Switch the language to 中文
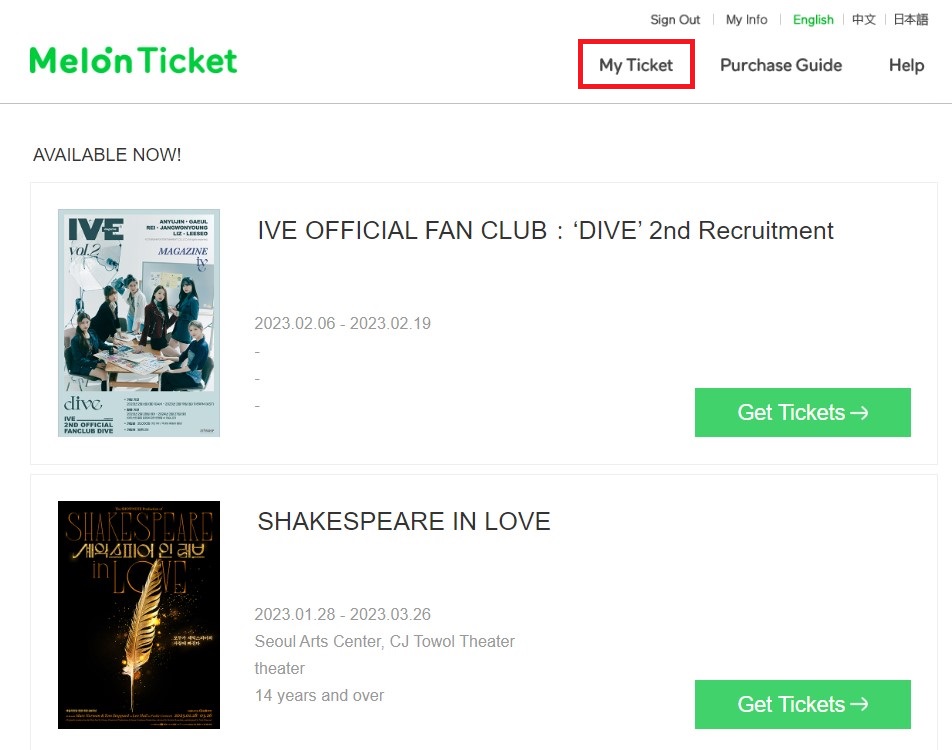This screenshot has height=750, width=952. click(864, 20)
